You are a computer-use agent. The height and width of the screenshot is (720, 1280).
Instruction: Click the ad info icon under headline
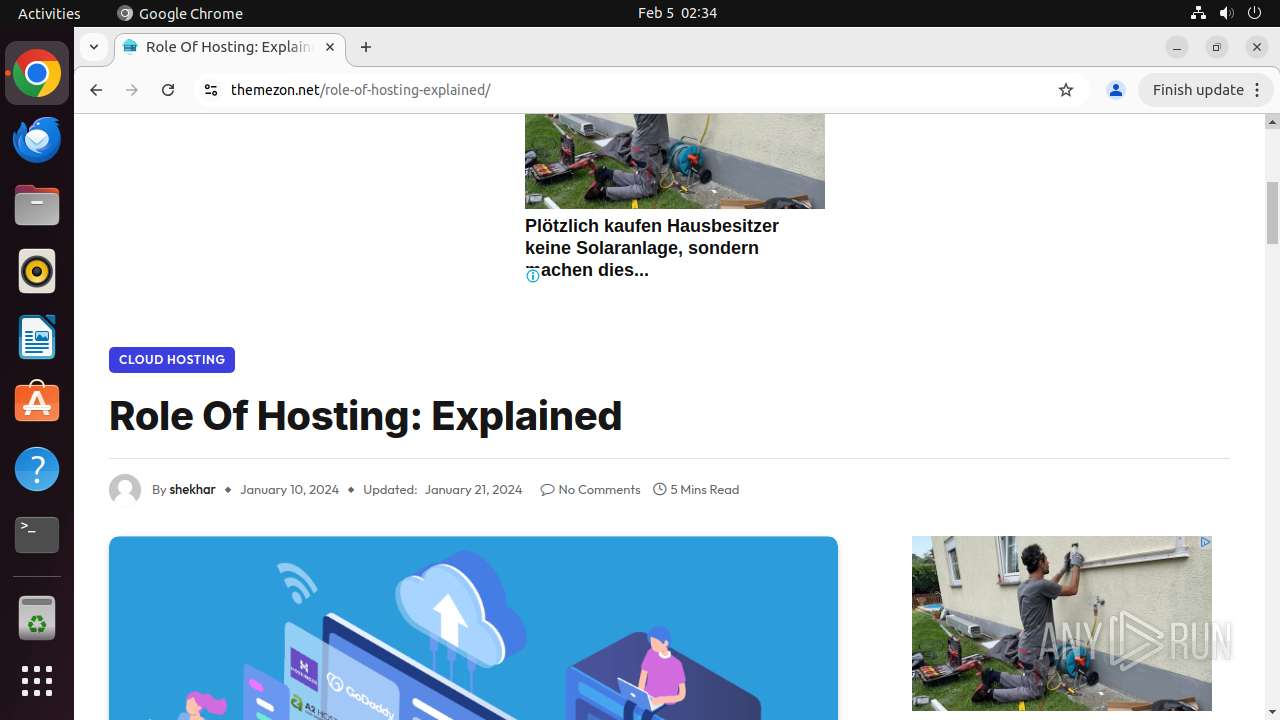coord(533,276)
